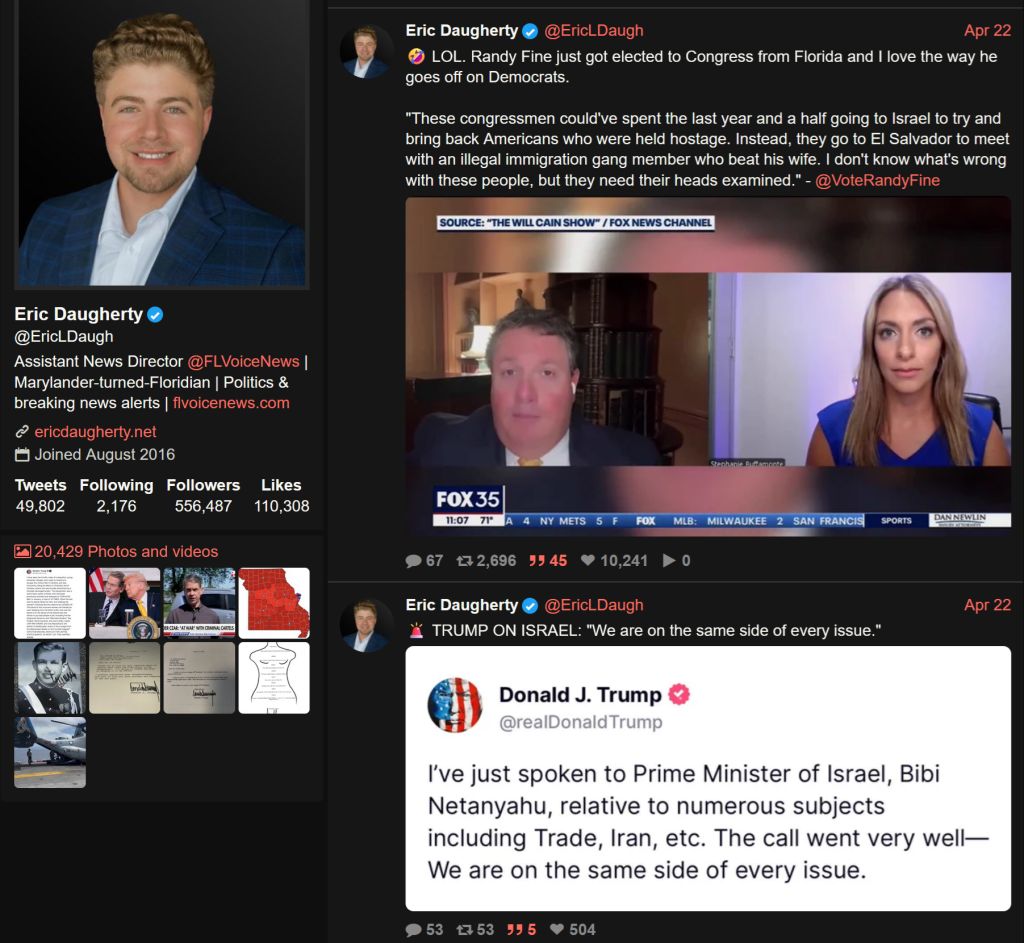Click the reply icon showing 67 comments
The image size is (1024, 943).
pos(413,561)
